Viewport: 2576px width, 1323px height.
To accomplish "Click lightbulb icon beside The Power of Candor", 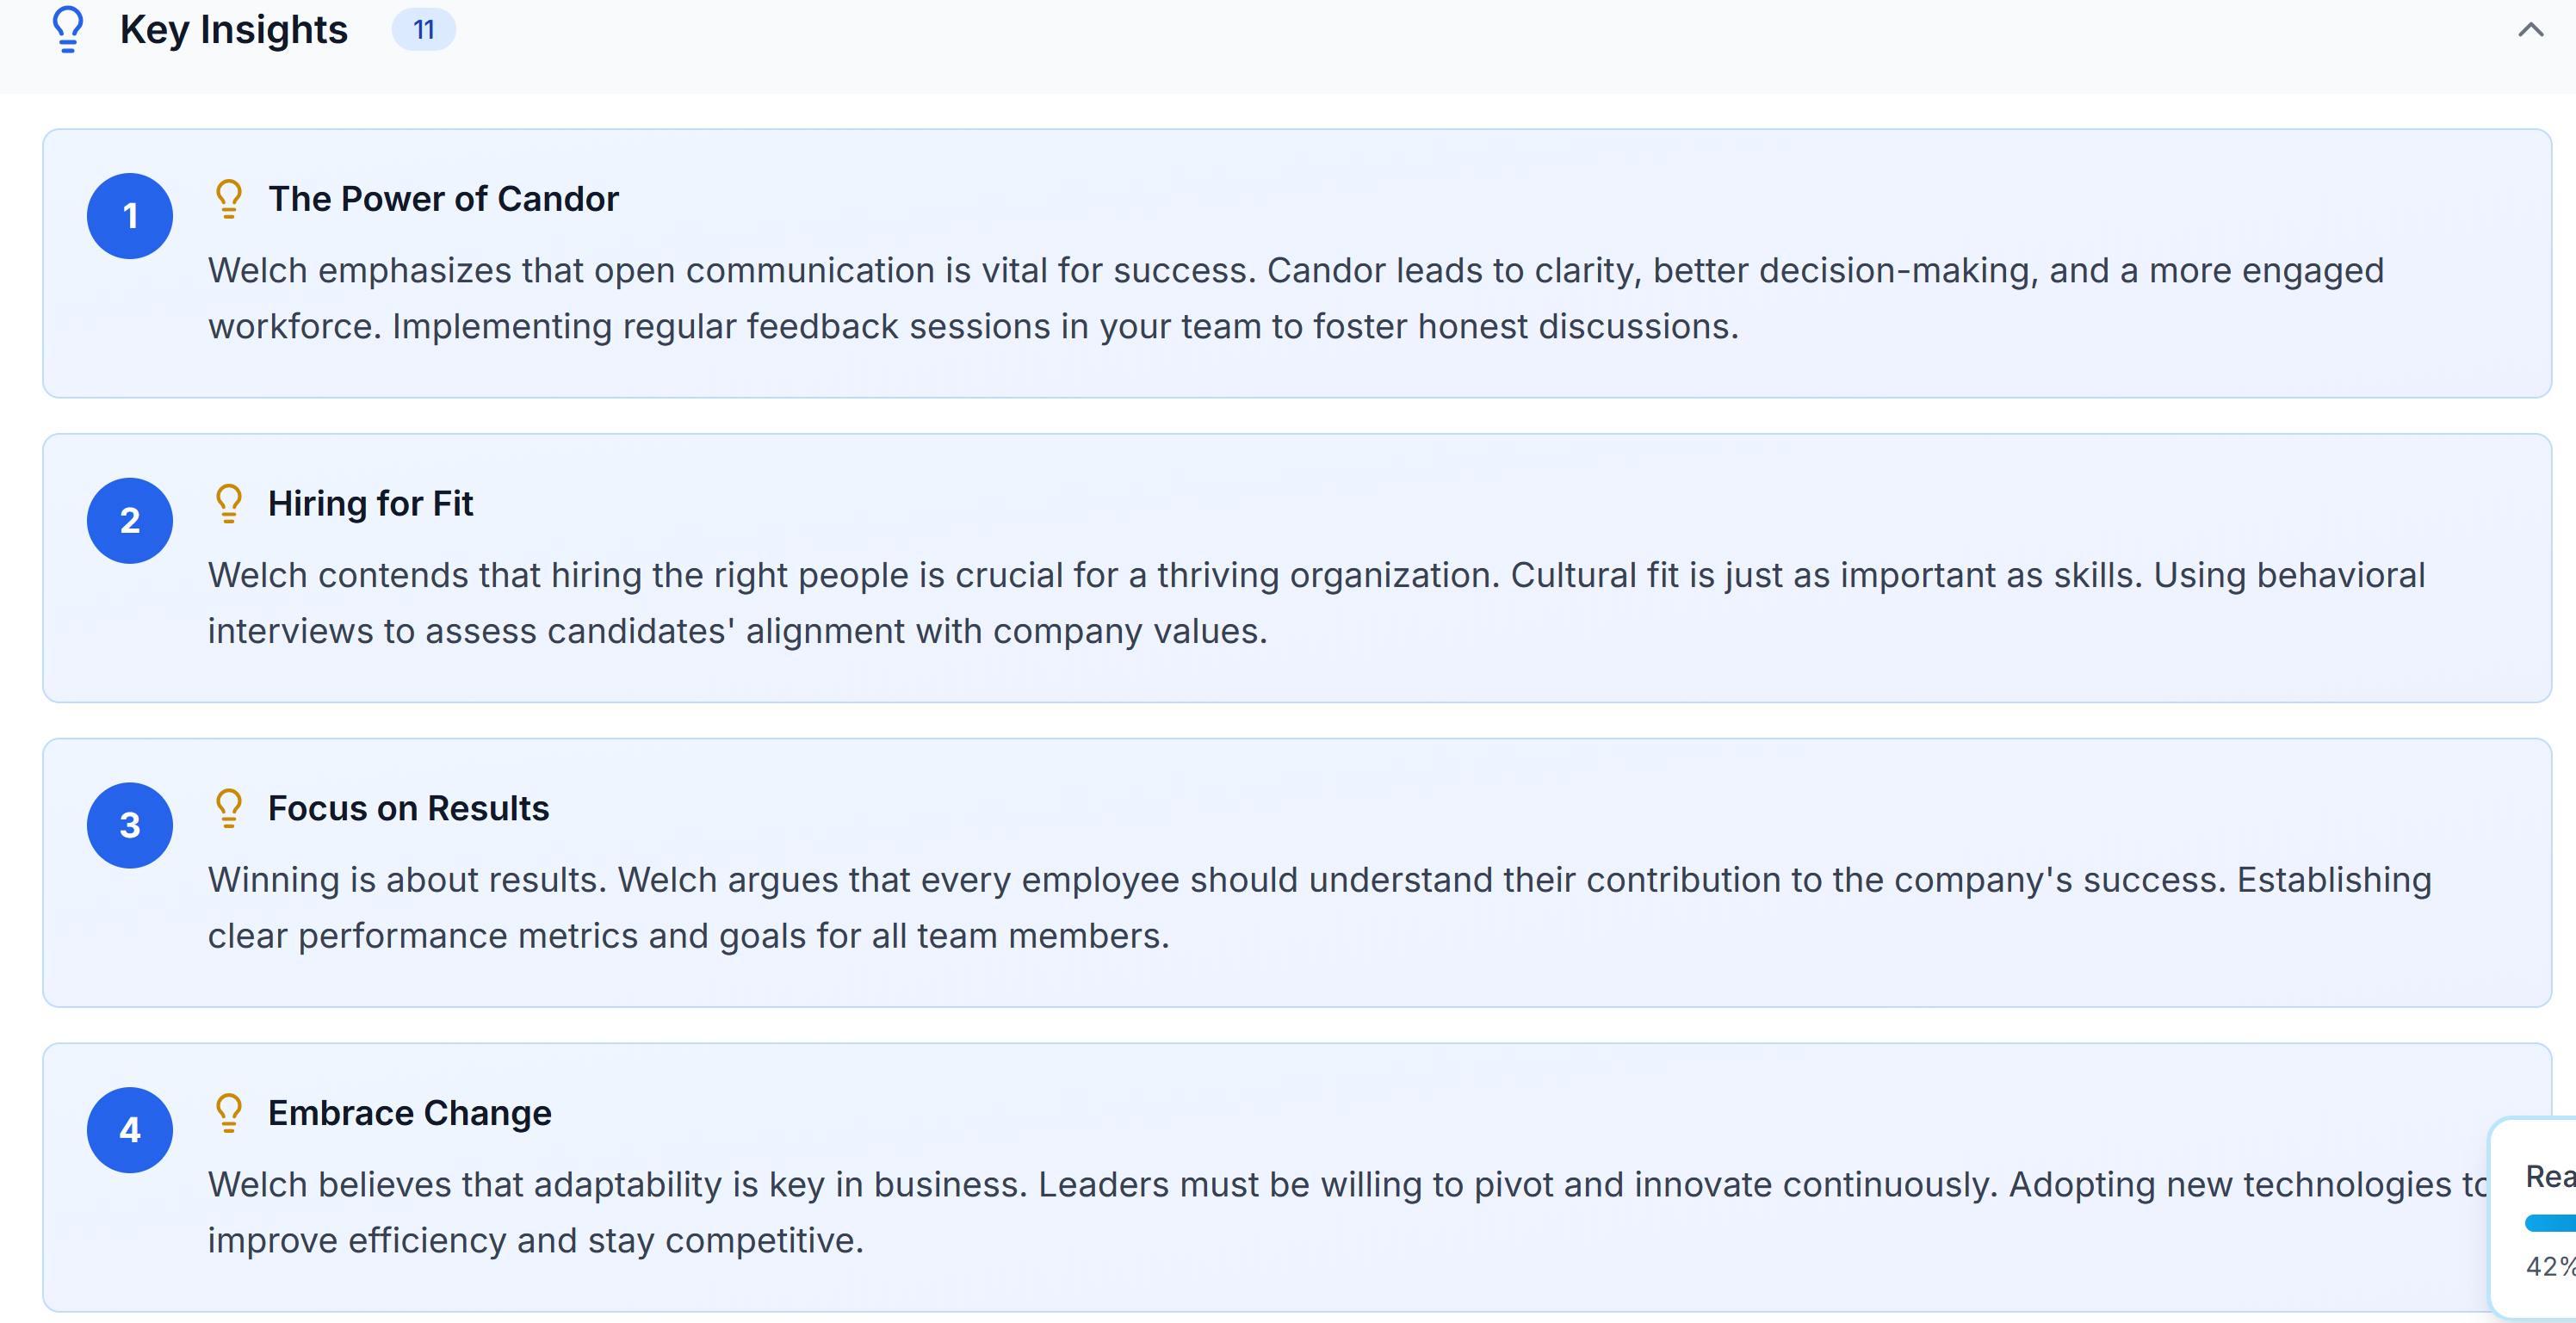I will coord(229,198).
